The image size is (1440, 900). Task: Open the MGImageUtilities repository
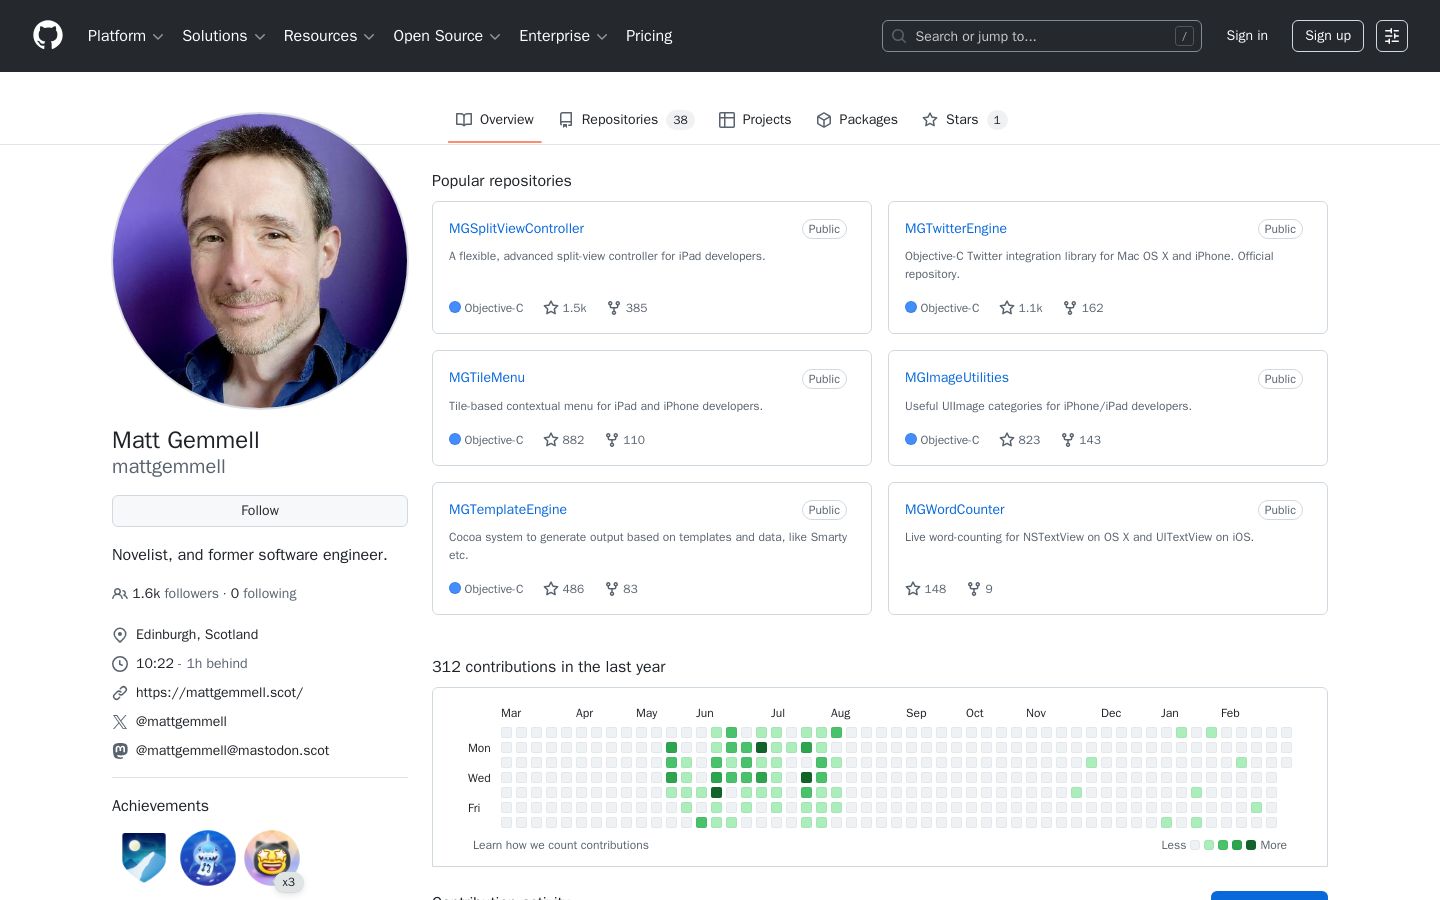(957, 378)
